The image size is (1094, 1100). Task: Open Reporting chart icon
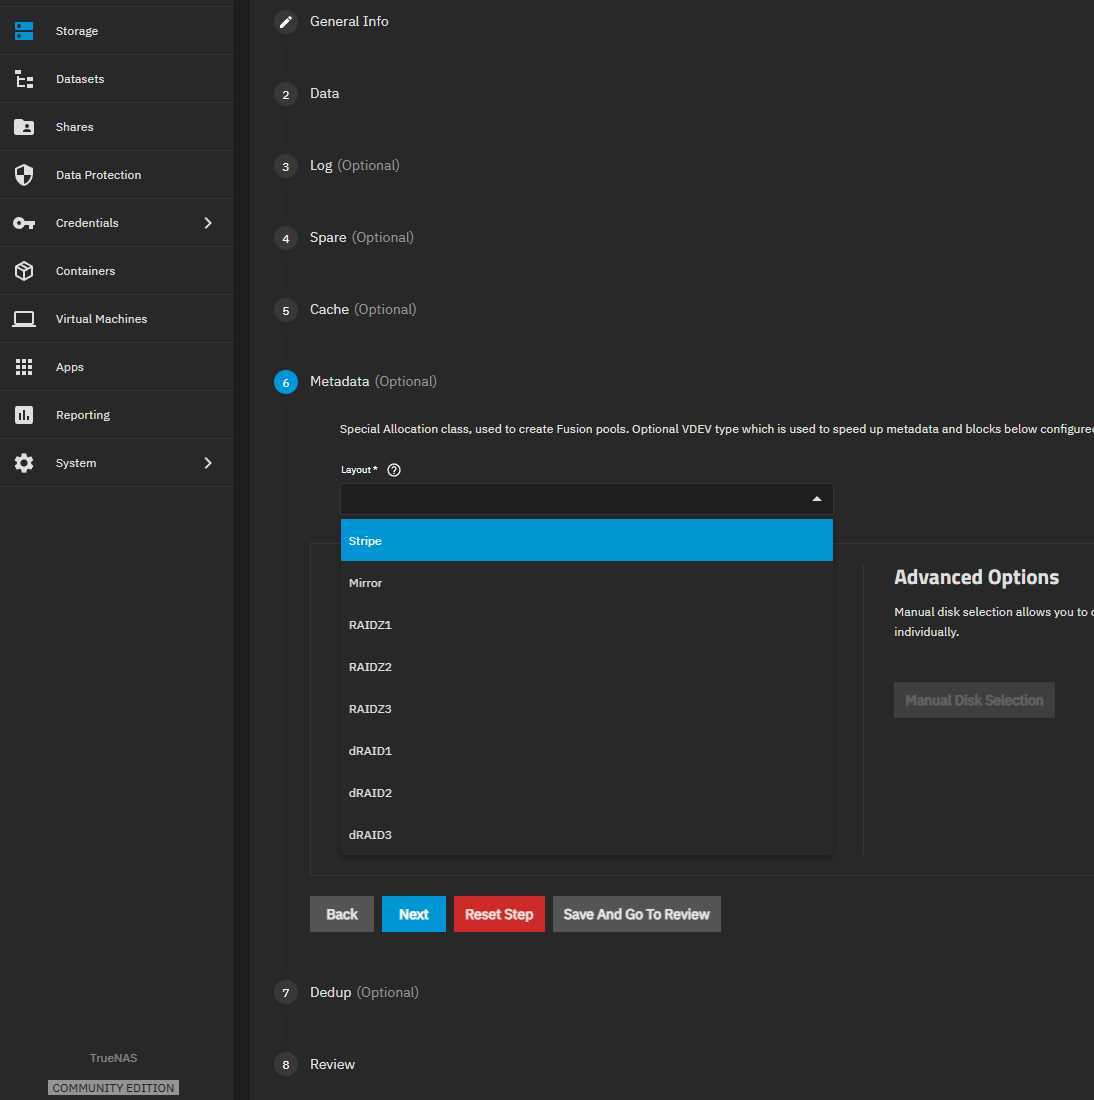click(24, 415)
